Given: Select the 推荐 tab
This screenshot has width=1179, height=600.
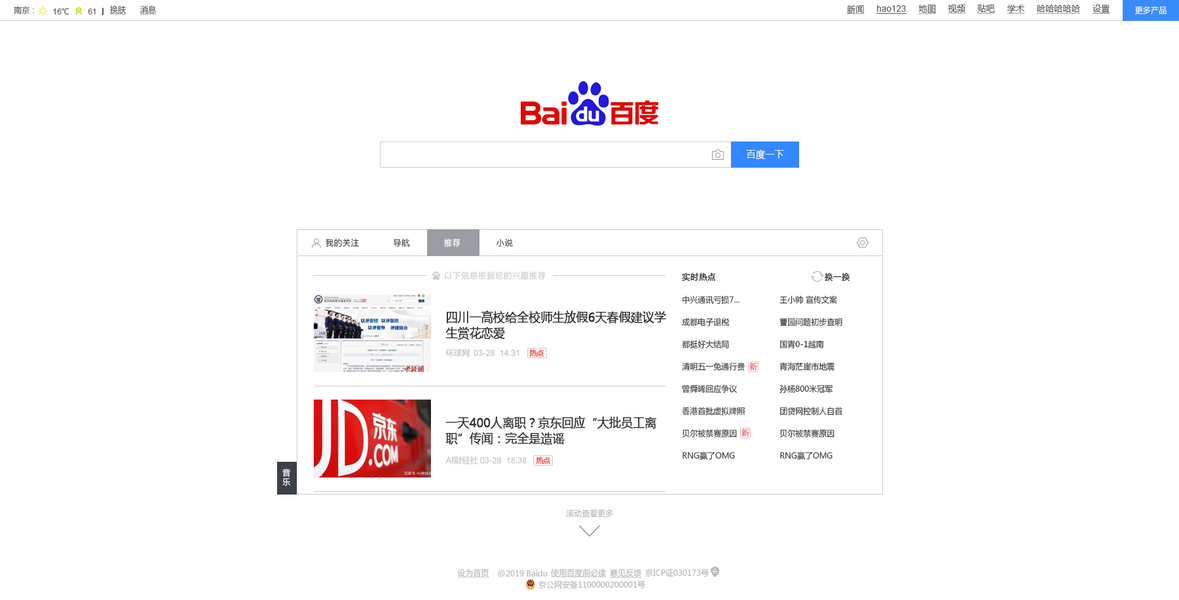Looking at the screenshot, I should [x=453, y=243].
